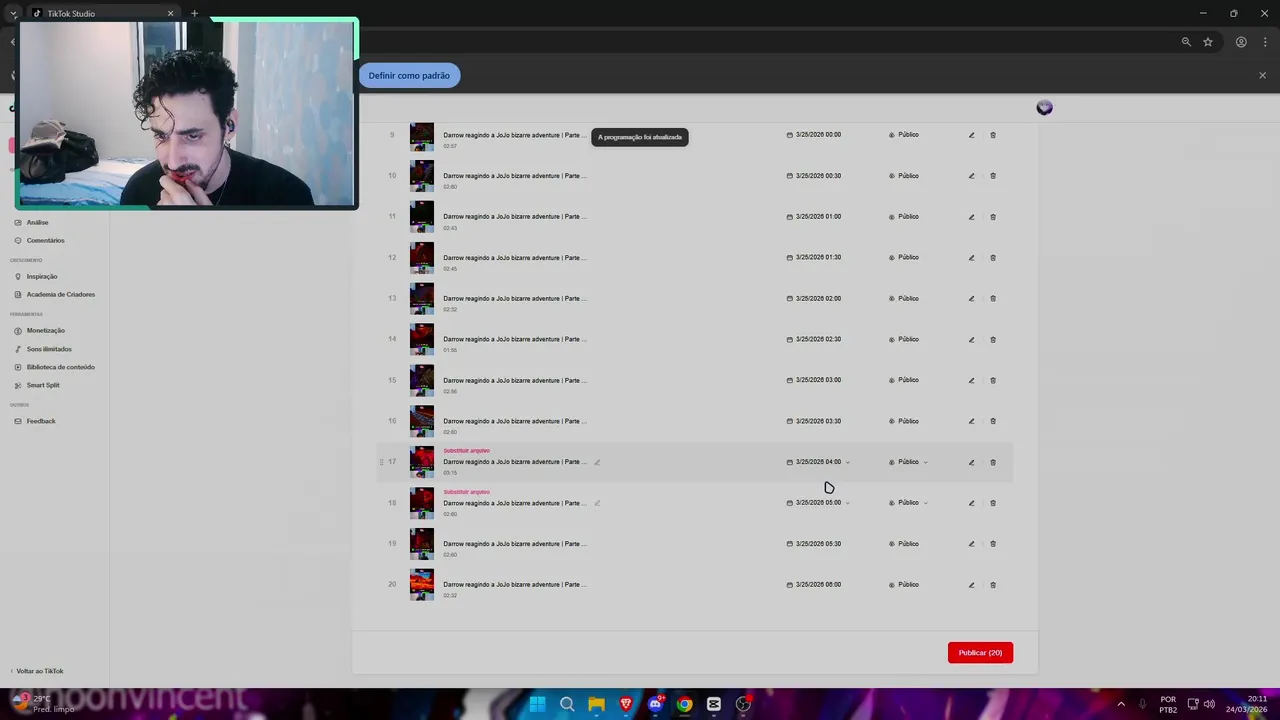Open the edit pencil for row 14
The width and height of the screenshot is (1280, 720).
pos(971,340)
